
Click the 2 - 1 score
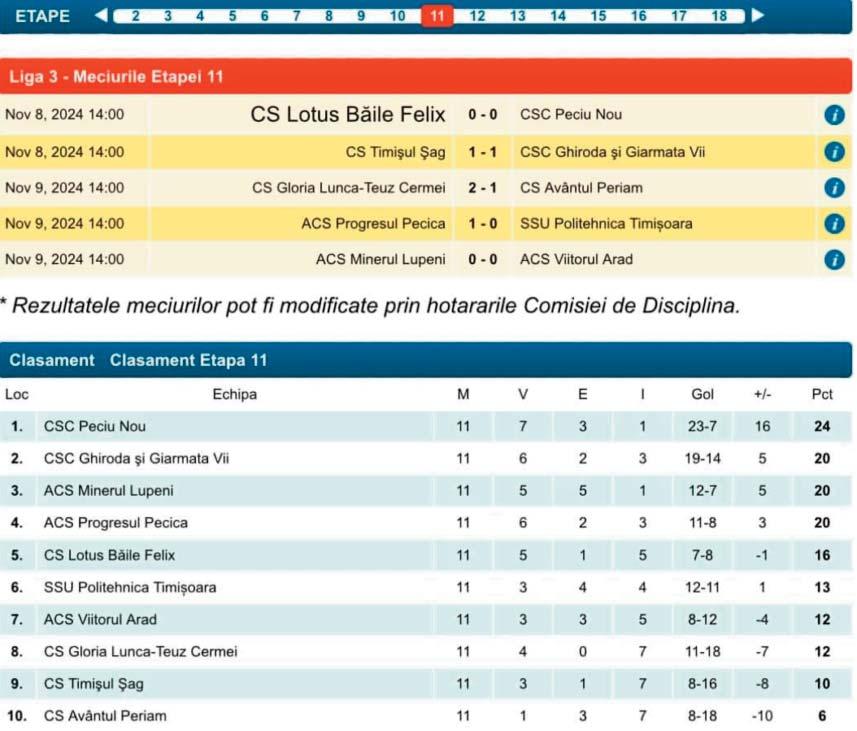pyautogui.click(x=482, y=188)
